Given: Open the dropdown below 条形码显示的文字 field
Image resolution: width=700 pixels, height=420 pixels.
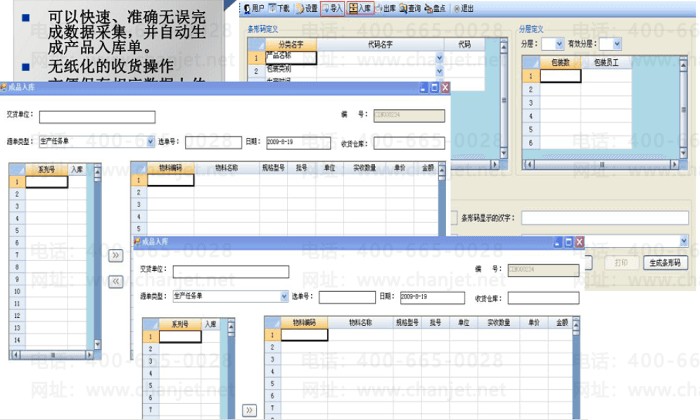Looking at the screenshot, I should click(x=683, y=241).
